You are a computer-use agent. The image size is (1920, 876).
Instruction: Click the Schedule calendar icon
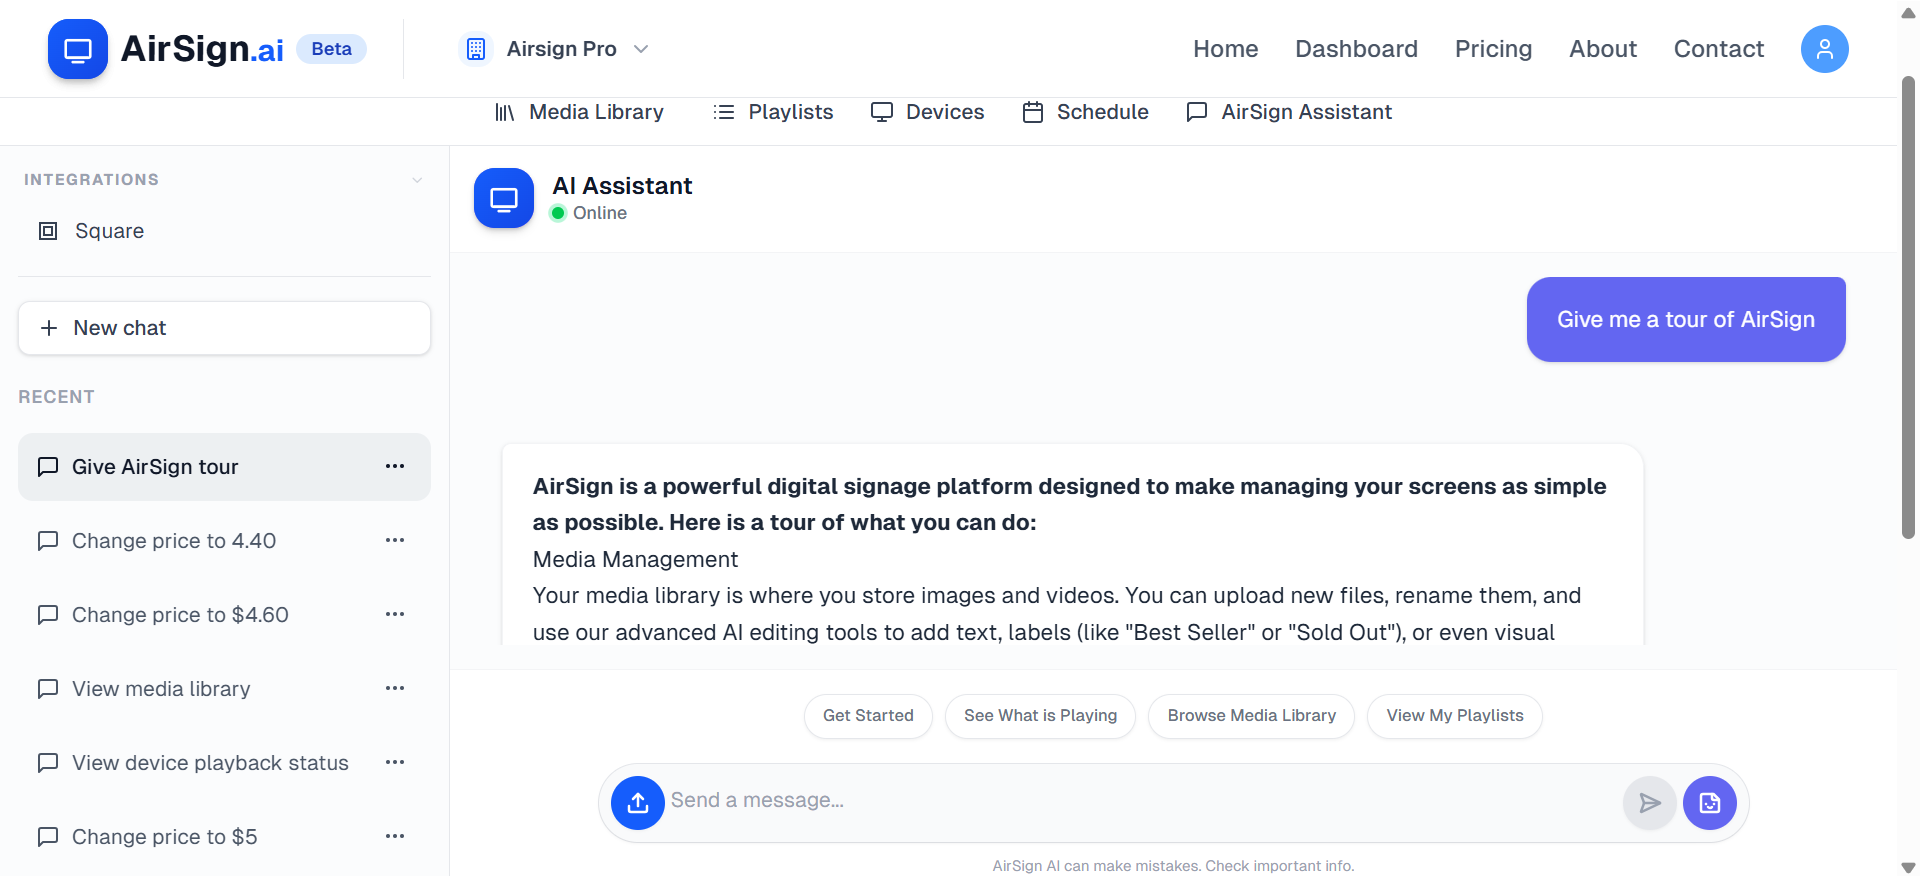[x=1033, y=112]
